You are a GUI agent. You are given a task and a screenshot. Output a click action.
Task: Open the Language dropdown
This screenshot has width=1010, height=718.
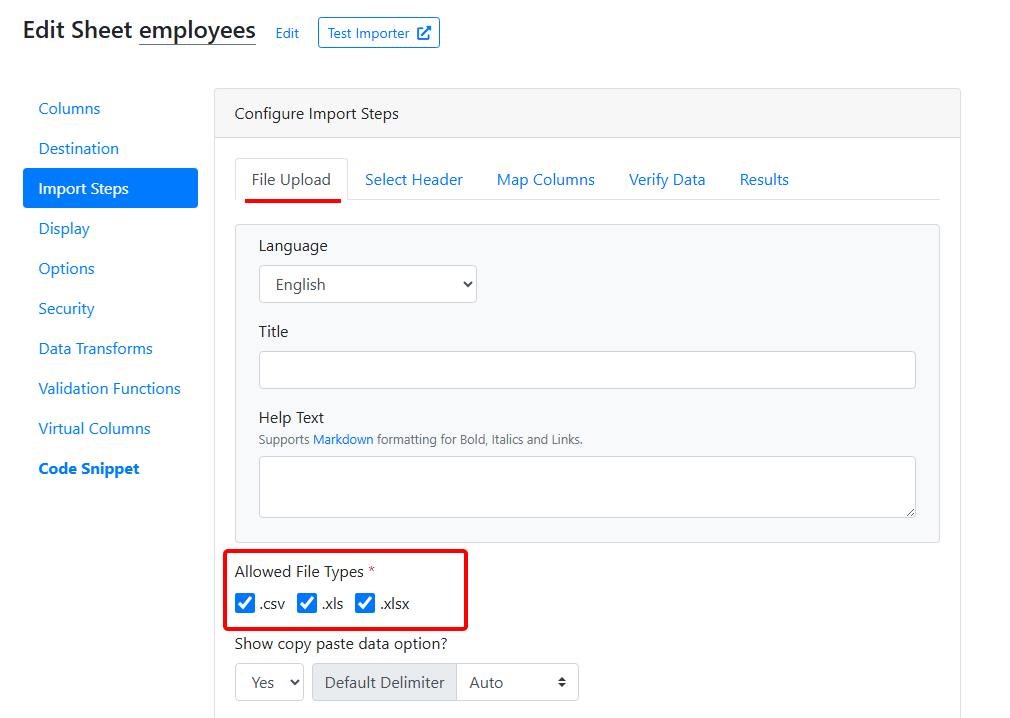point(368,284)
